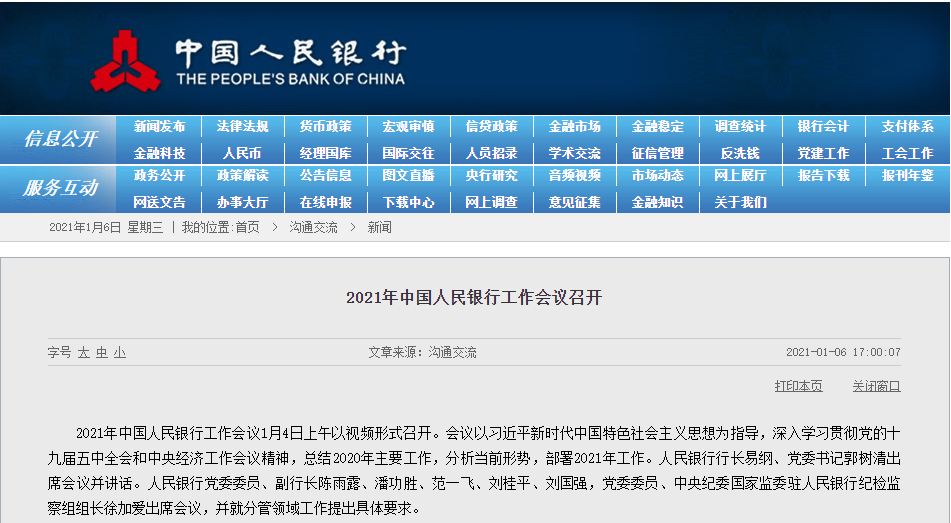Click 沟通交流 breadcrumb link
The image size is (951, 523).
pos(313,228)
